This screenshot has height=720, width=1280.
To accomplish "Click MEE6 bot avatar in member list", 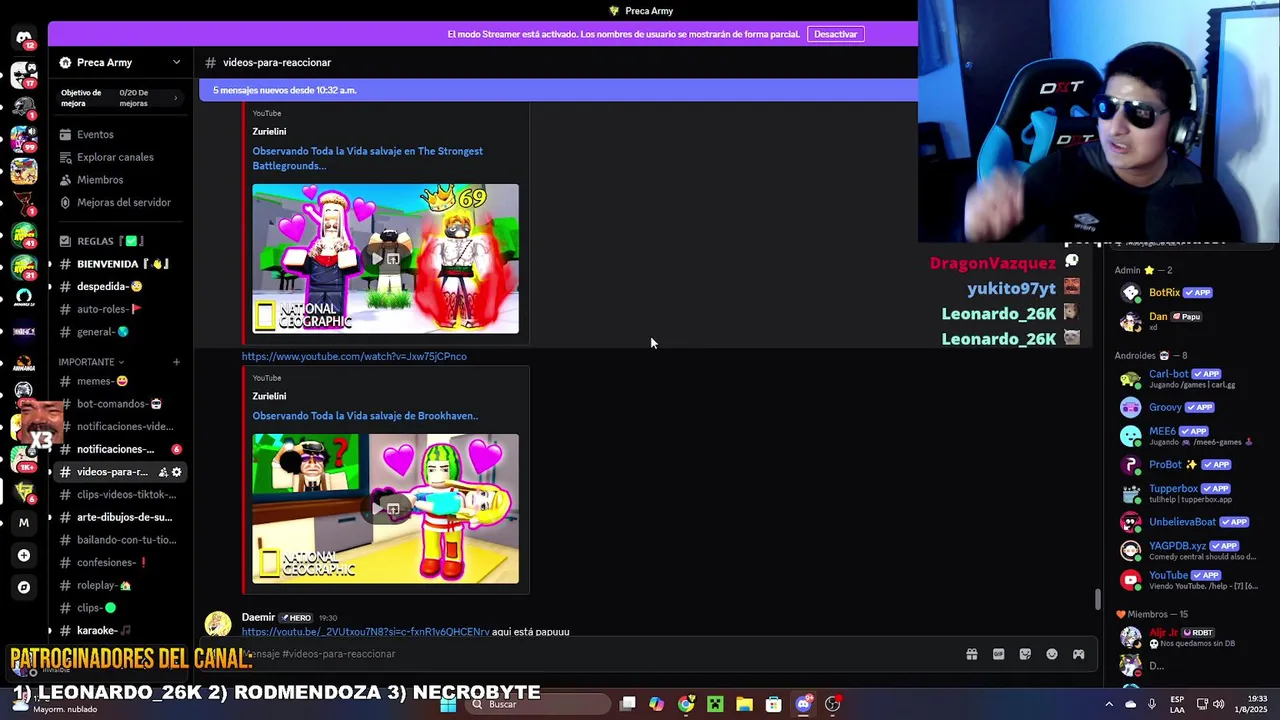I will coord(1131,436).
